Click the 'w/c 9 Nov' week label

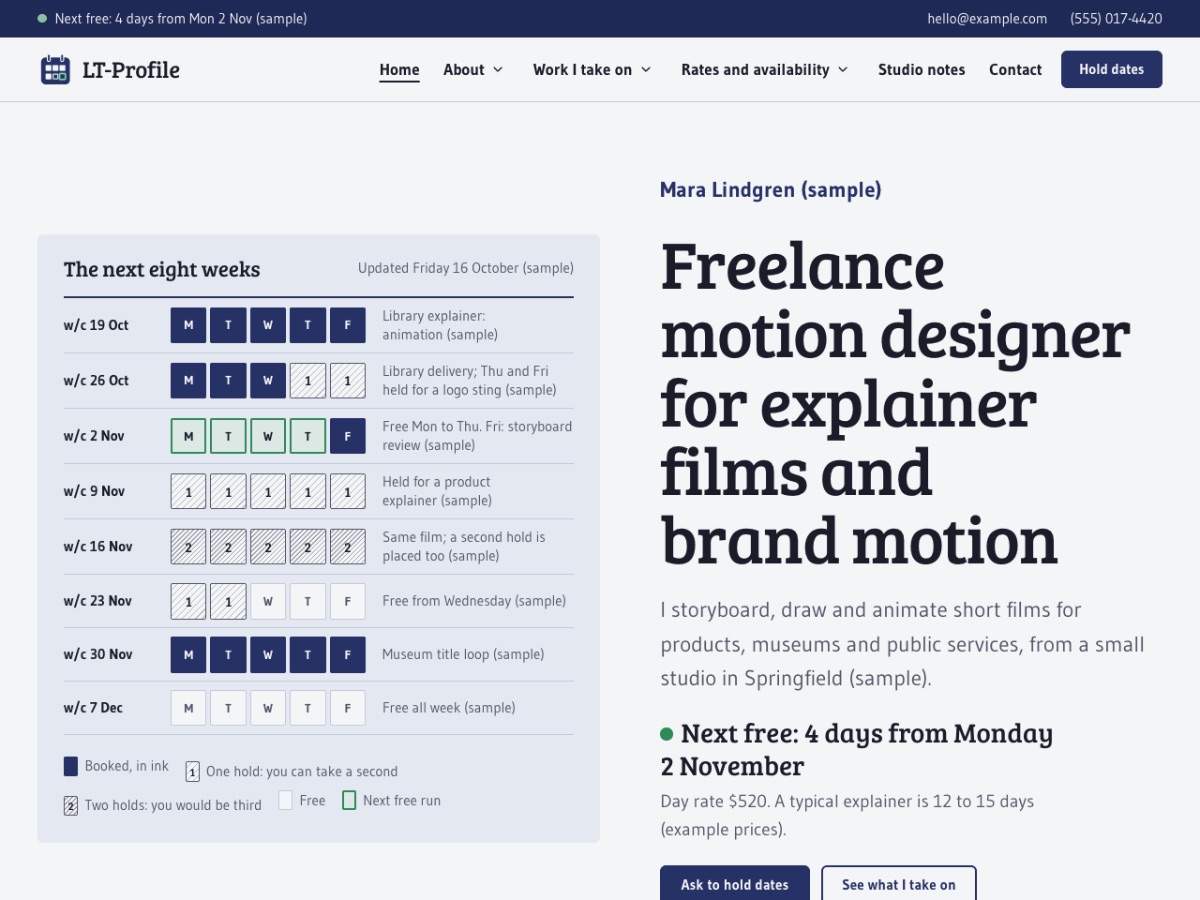94,491
